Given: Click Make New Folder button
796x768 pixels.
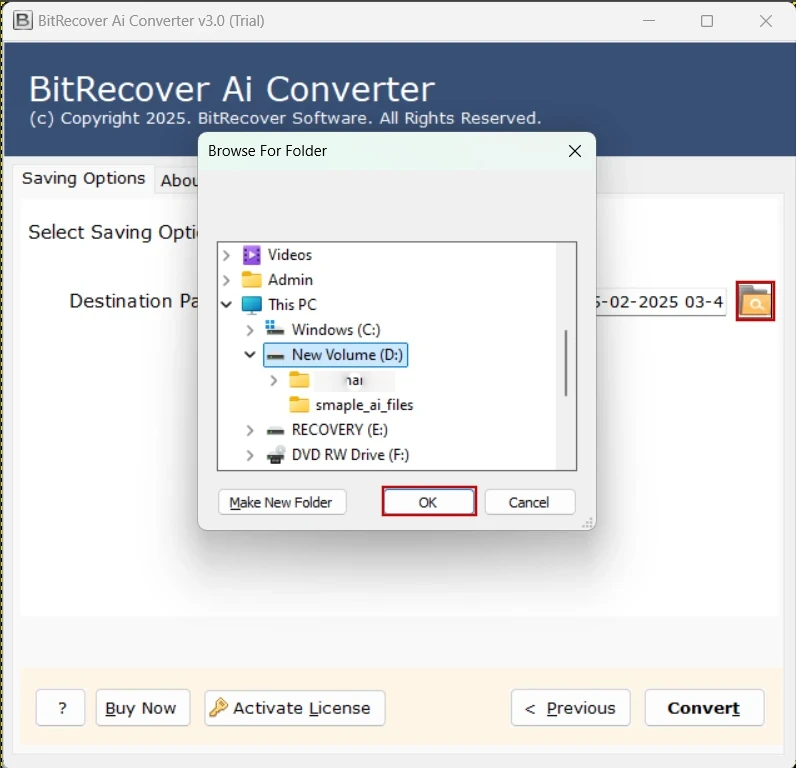Looking at the screenshot, I should (282, 502).
